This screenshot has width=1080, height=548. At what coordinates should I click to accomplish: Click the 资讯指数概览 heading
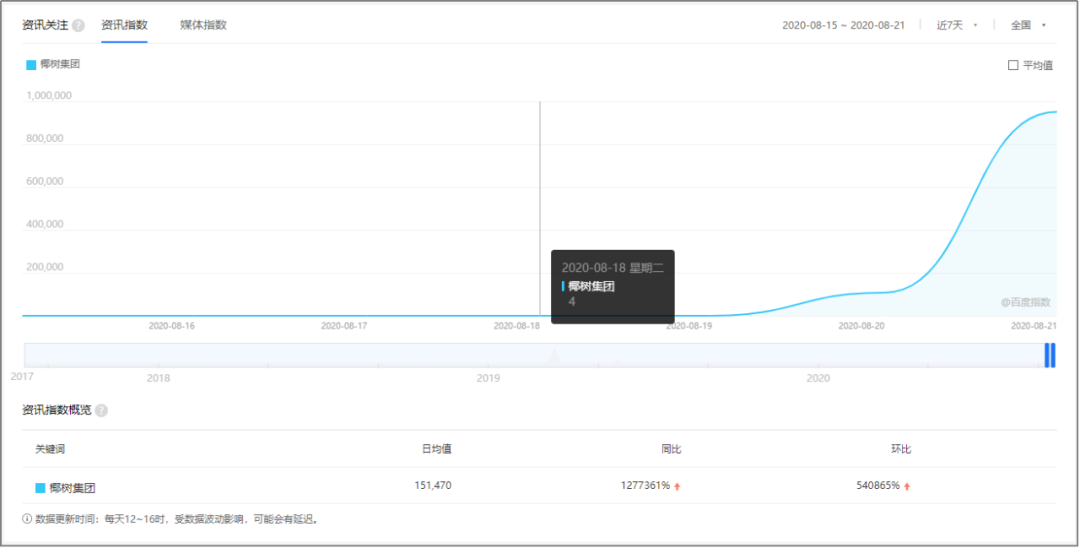(56, 410)
